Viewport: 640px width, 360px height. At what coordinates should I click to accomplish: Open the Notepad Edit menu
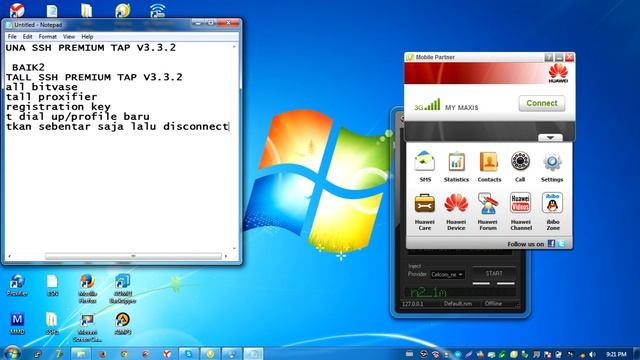[27, 37]
